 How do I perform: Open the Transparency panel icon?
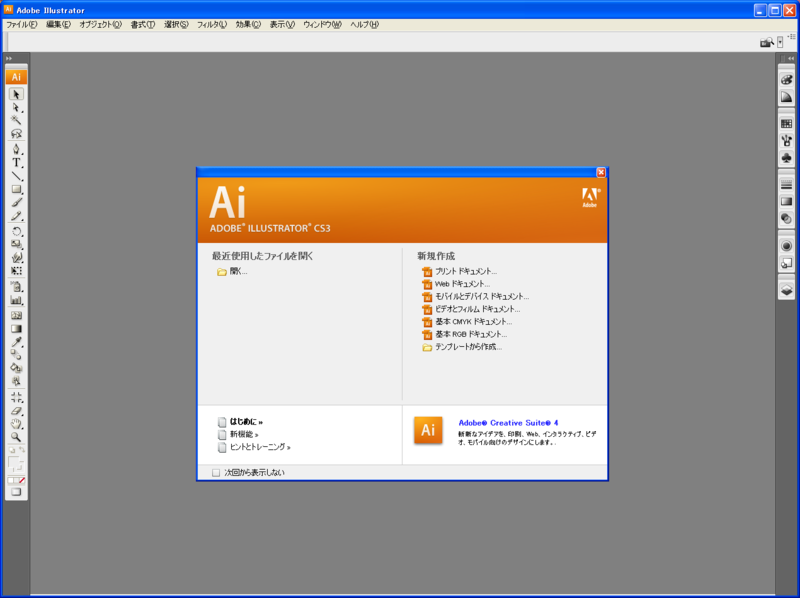click(x=786, y=219)
